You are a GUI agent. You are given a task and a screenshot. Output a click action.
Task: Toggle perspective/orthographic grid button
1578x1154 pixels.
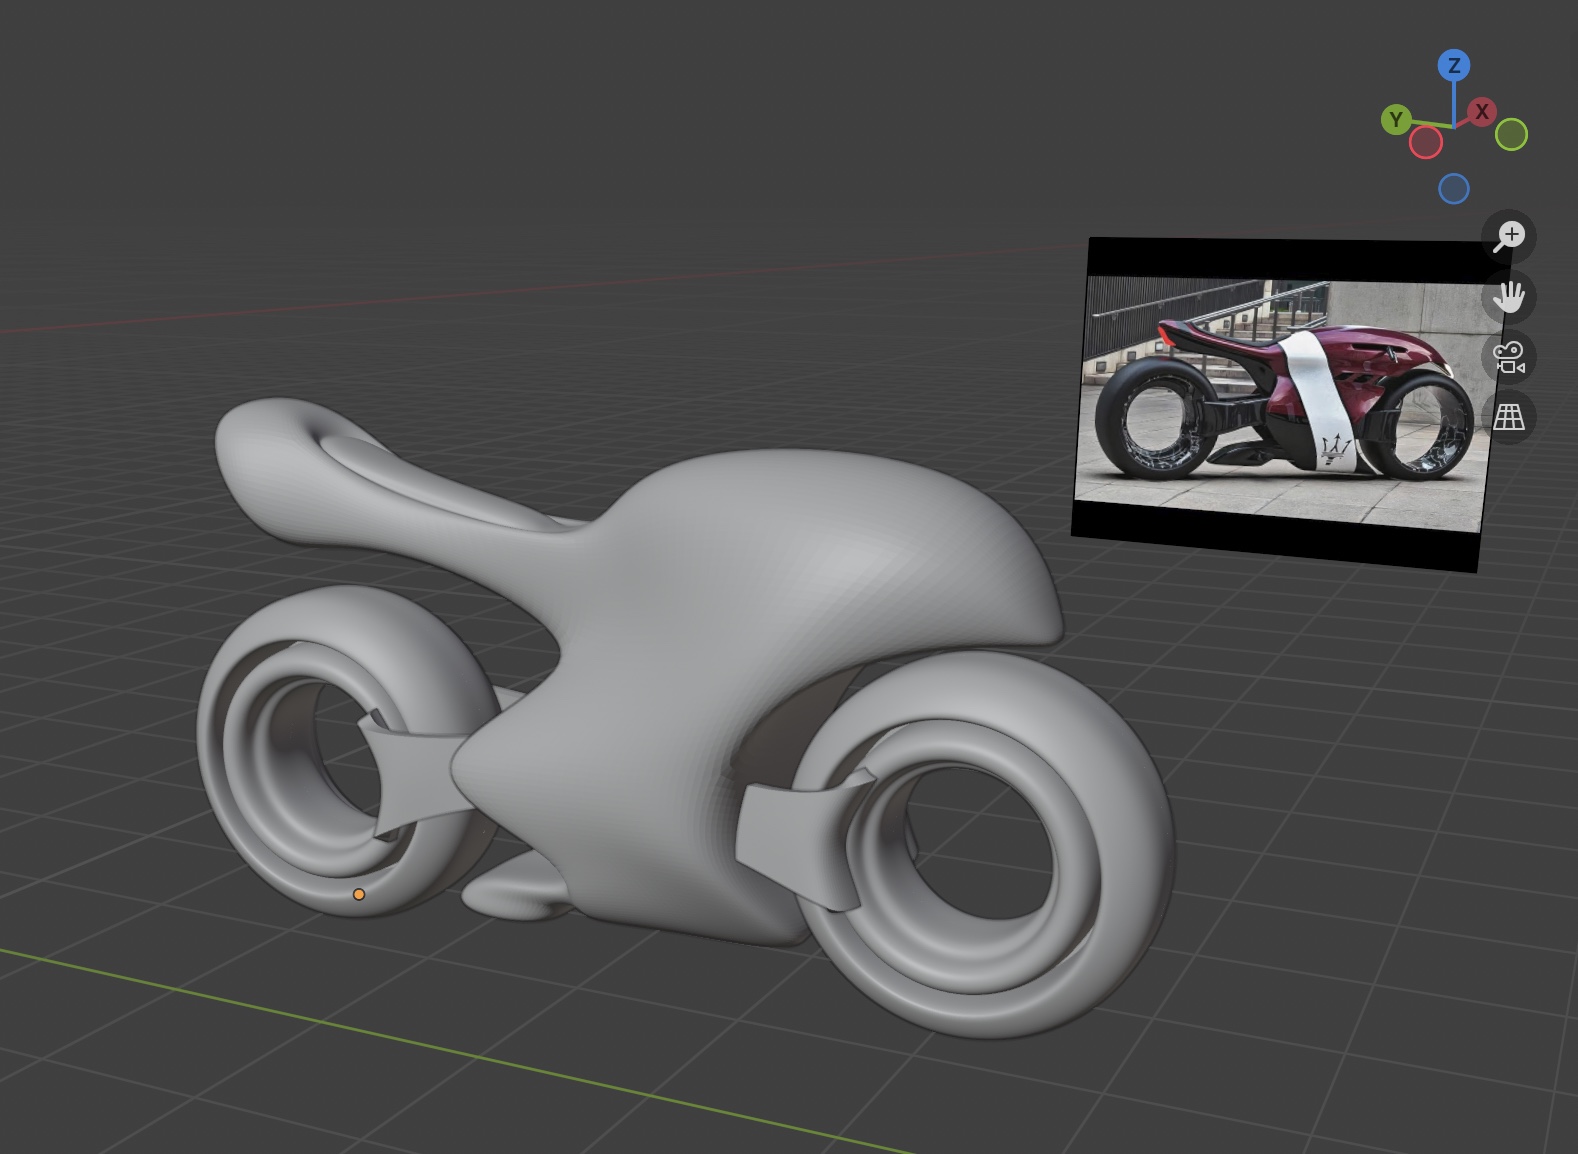coord(1509,417)
